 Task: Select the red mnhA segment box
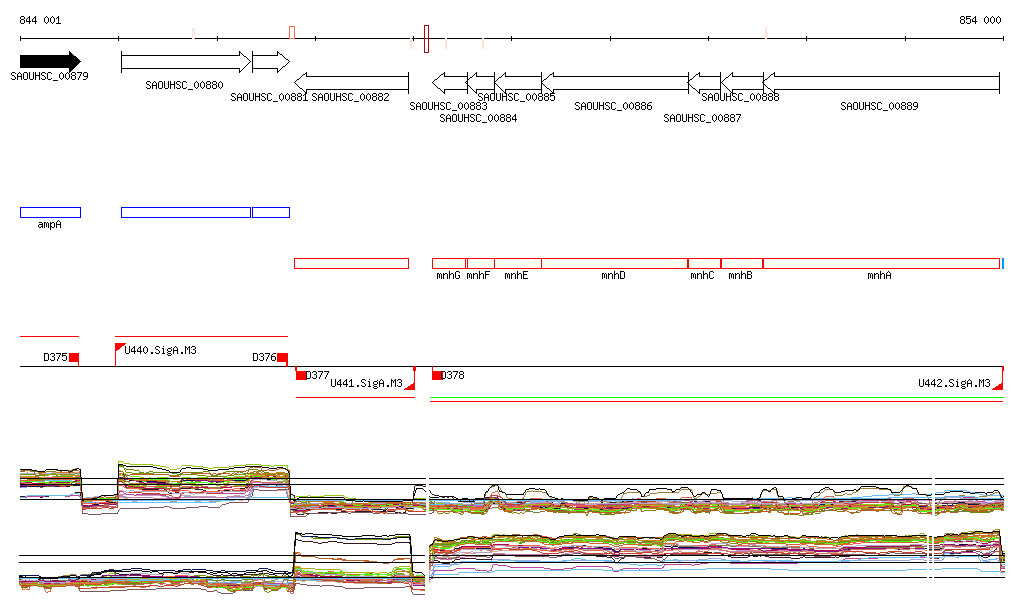pos(881,264)
